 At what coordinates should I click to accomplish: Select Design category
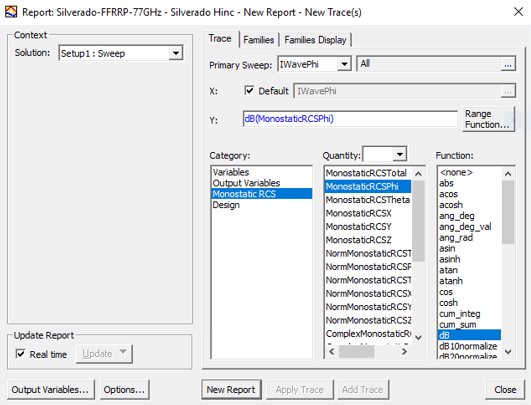261,205
